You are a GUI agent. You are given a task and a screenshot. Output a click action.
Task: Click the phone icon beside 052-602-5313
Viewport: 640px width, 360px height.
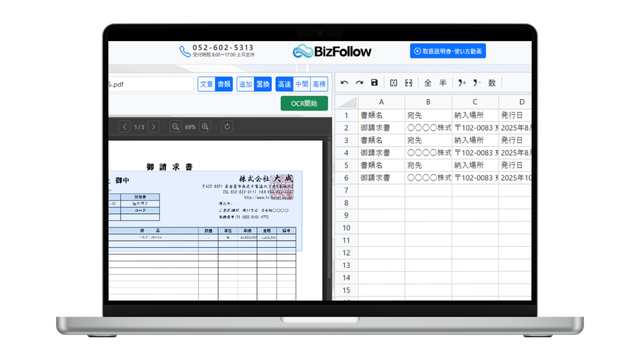pyautogui.click(x=184, y=51)
